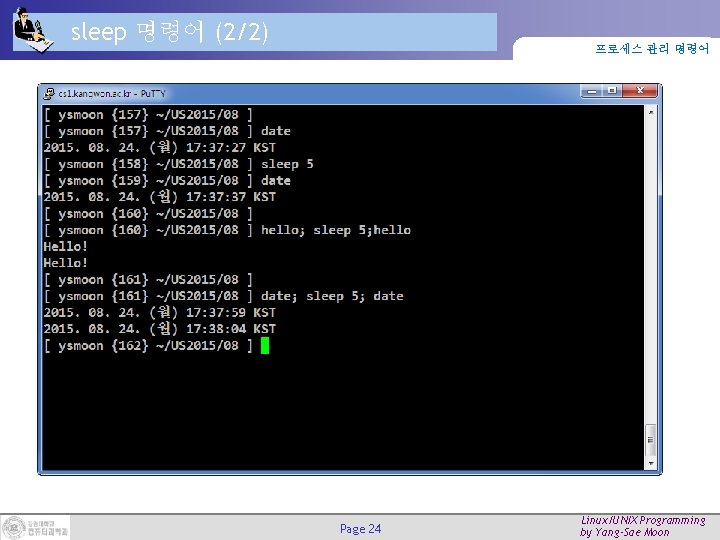Click the slide title 'sleep 명령어 (2/2)'
720x540 pixels.
pyautogui.click(x=169, y=32)
